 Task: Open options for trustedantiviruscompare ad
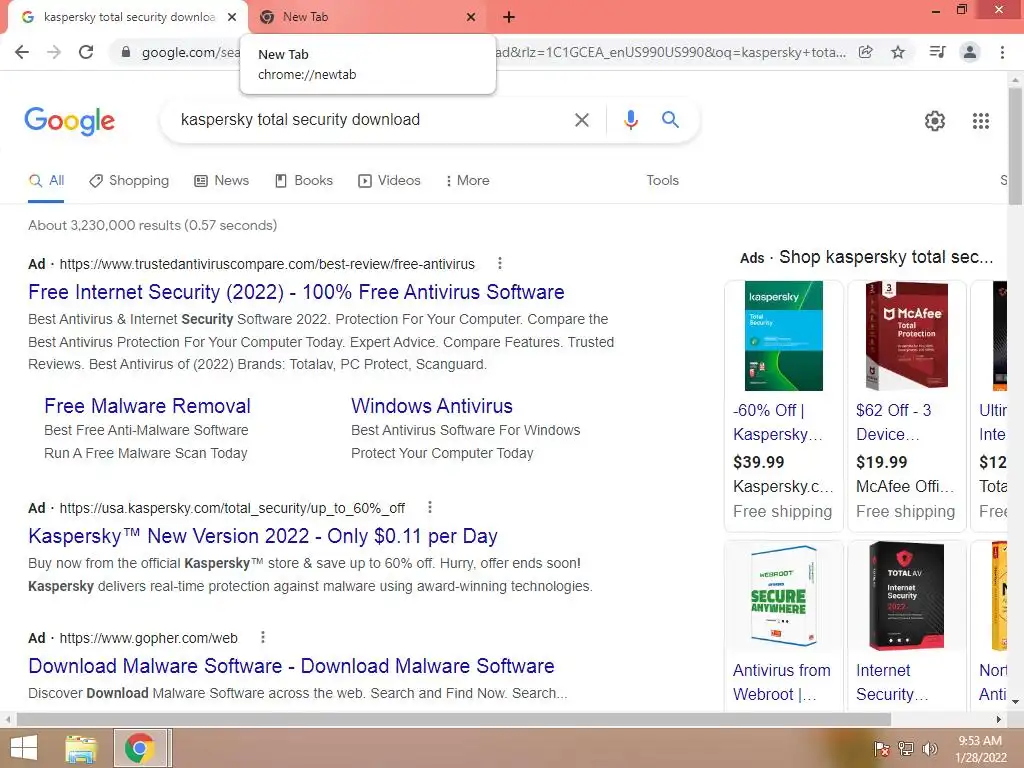point(500,263)
